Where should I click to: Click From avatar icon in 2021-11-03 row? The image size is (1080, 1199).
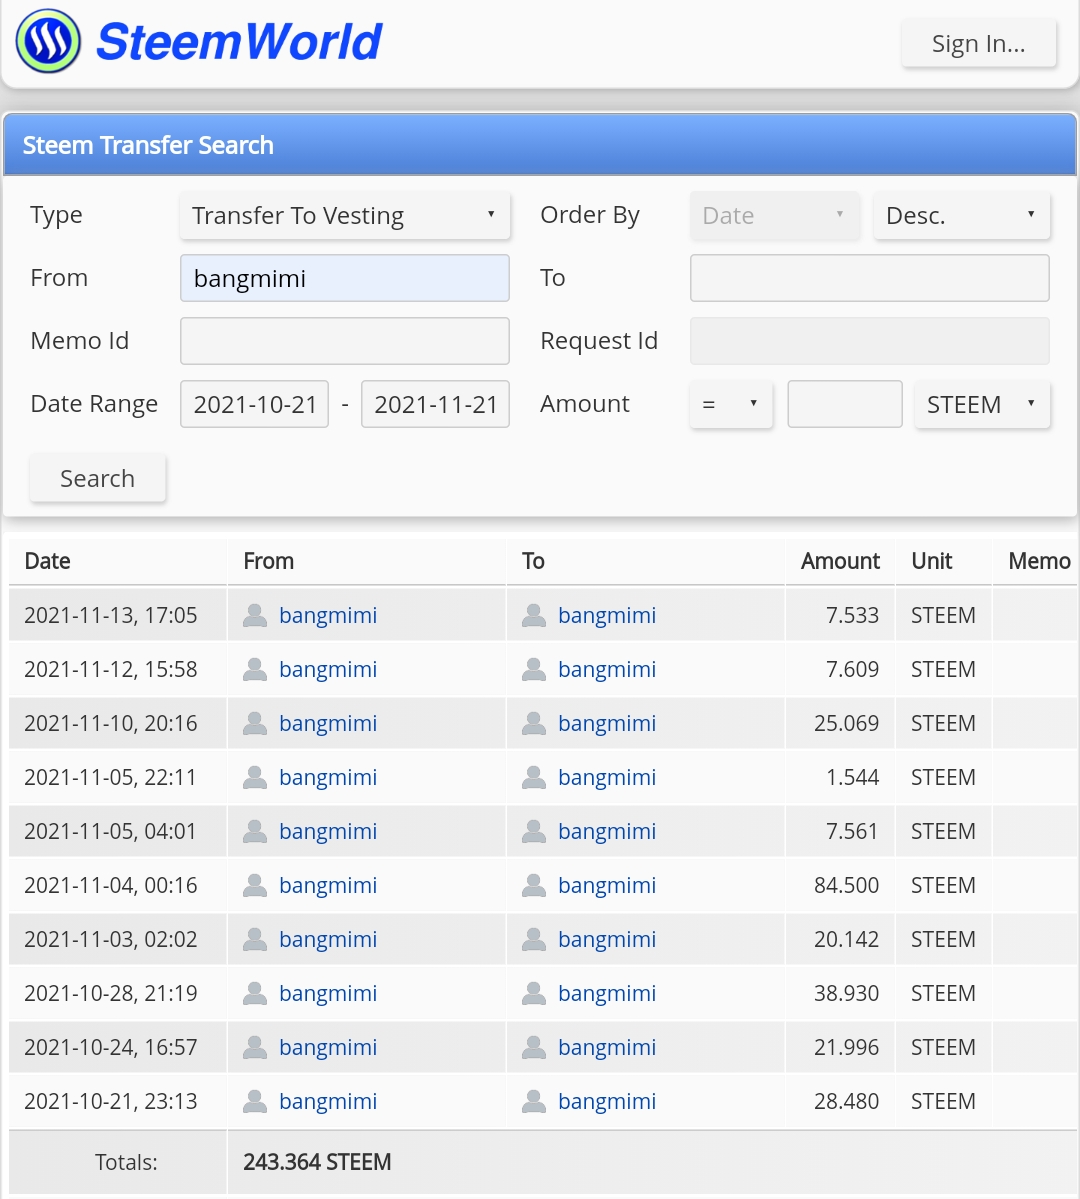(255, 939)
